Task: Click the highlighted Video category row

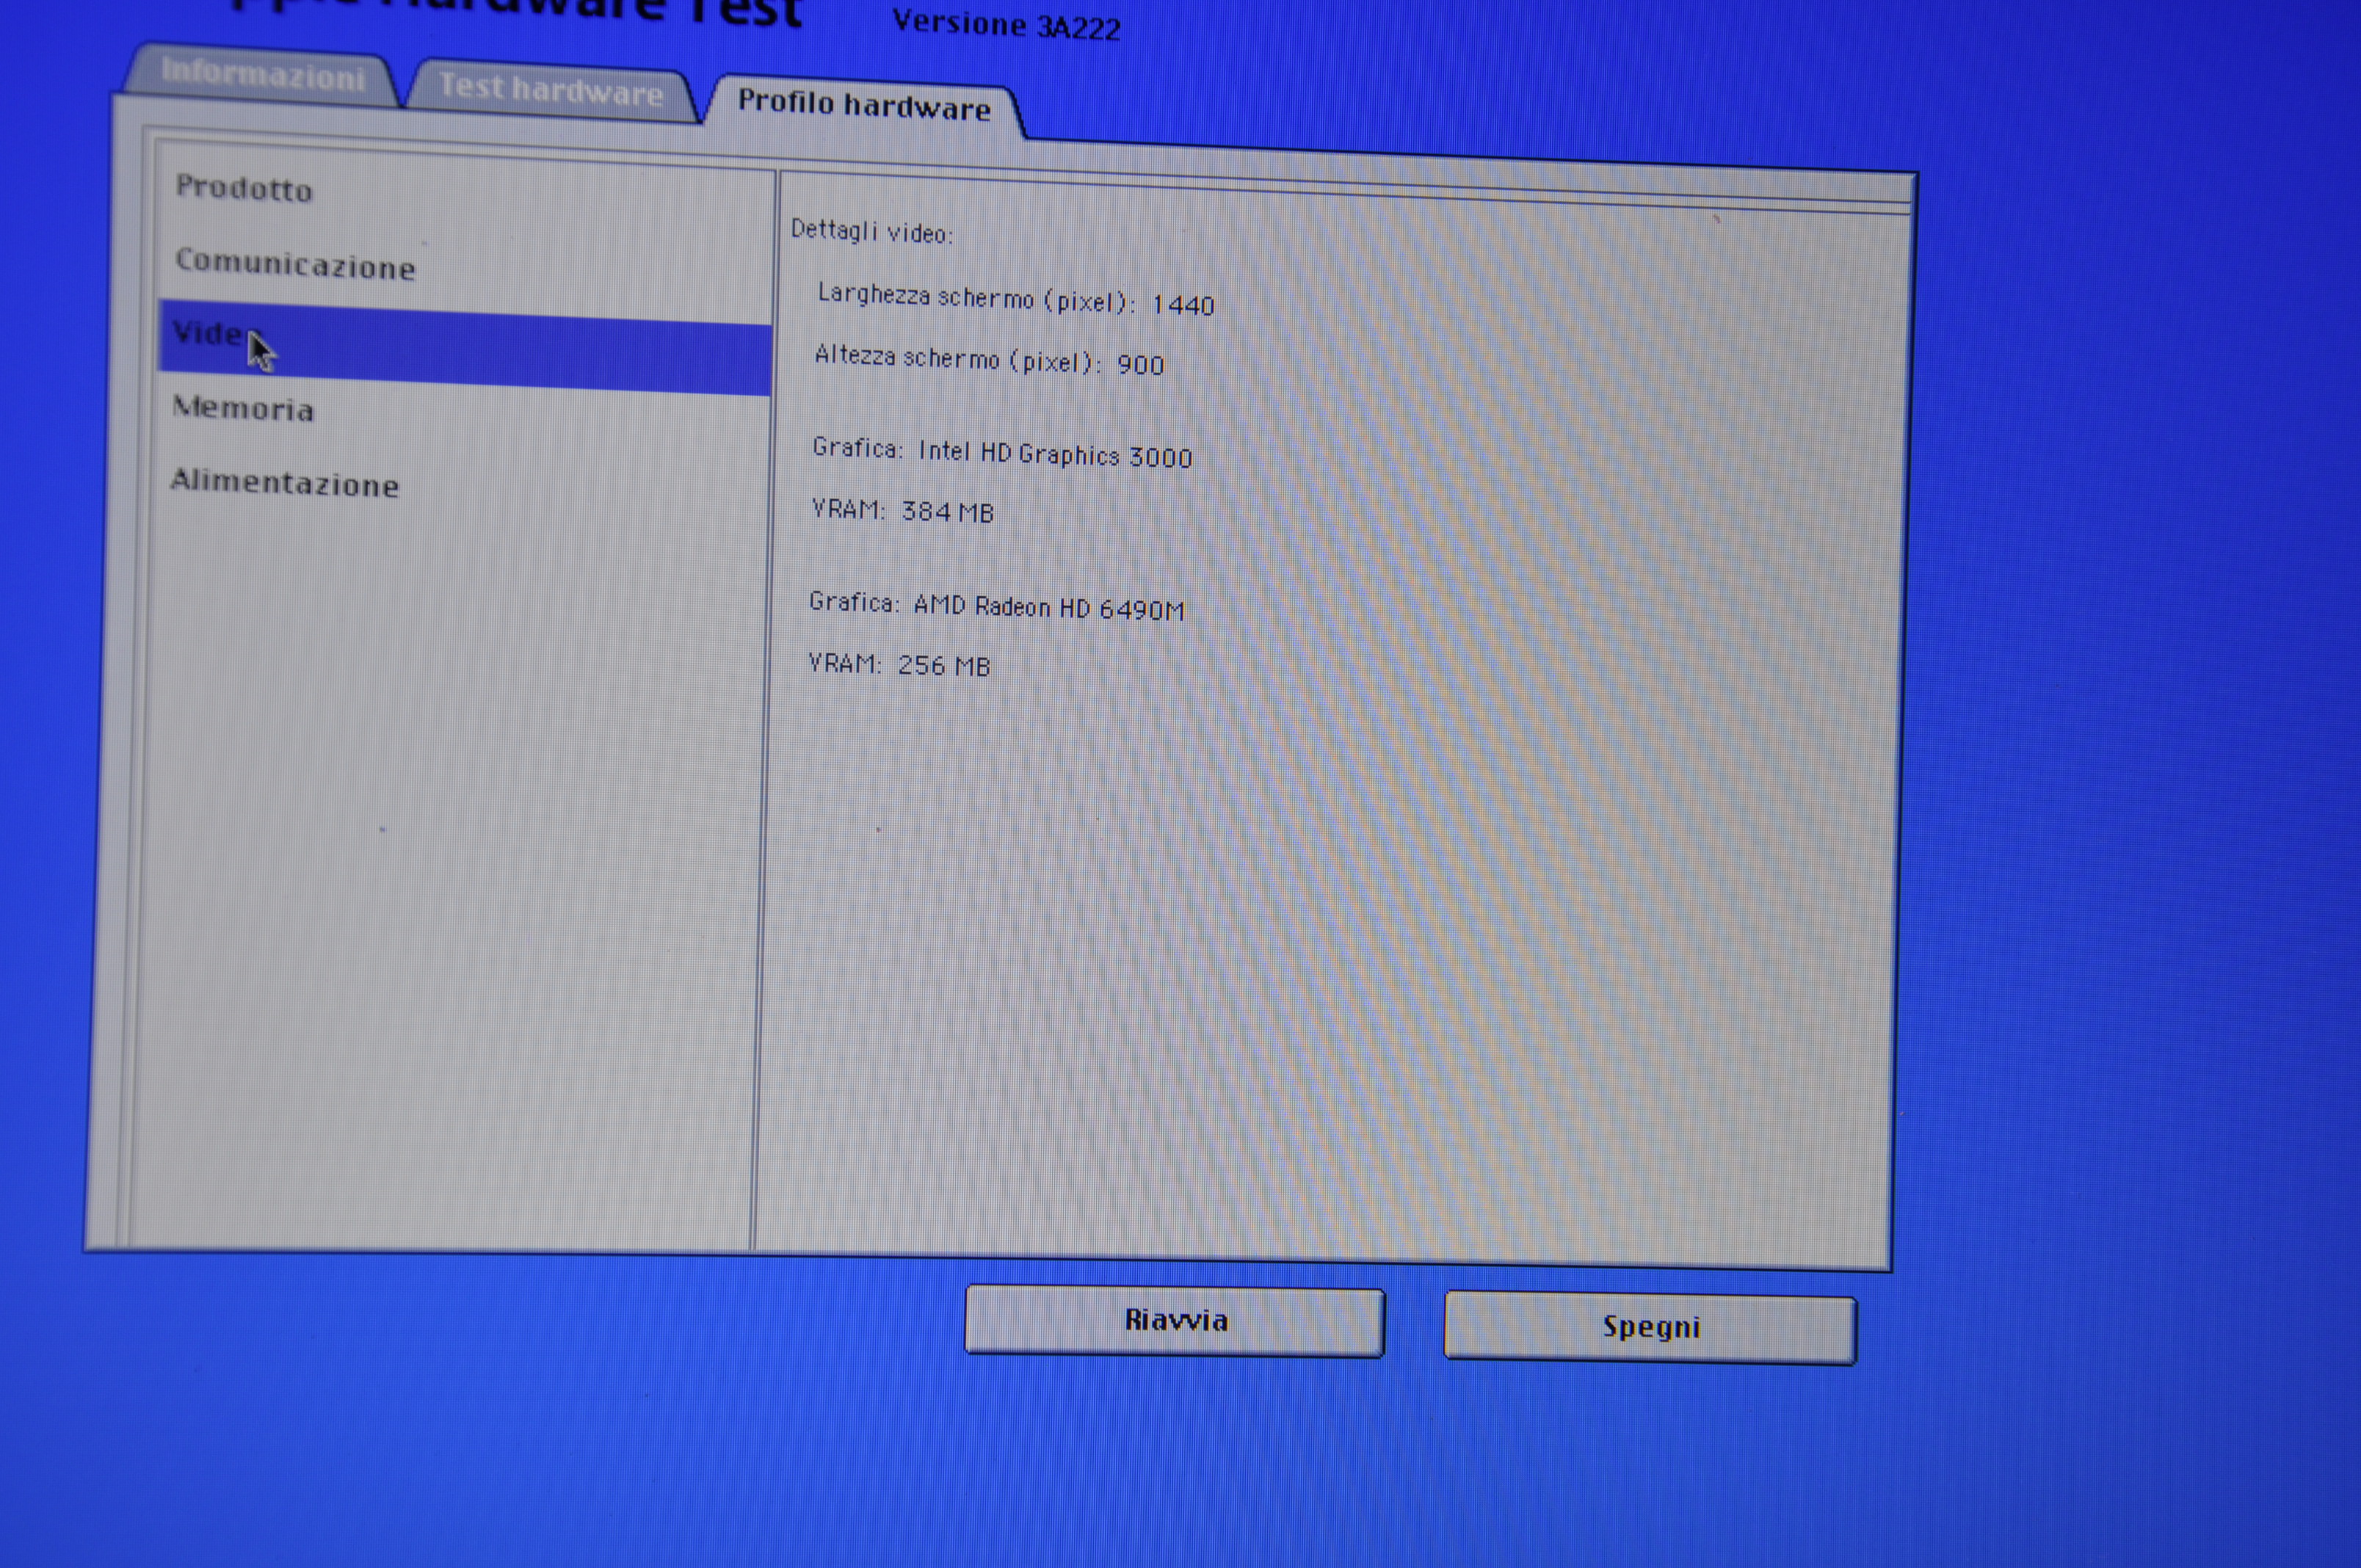Action: (x=465, y=349)
